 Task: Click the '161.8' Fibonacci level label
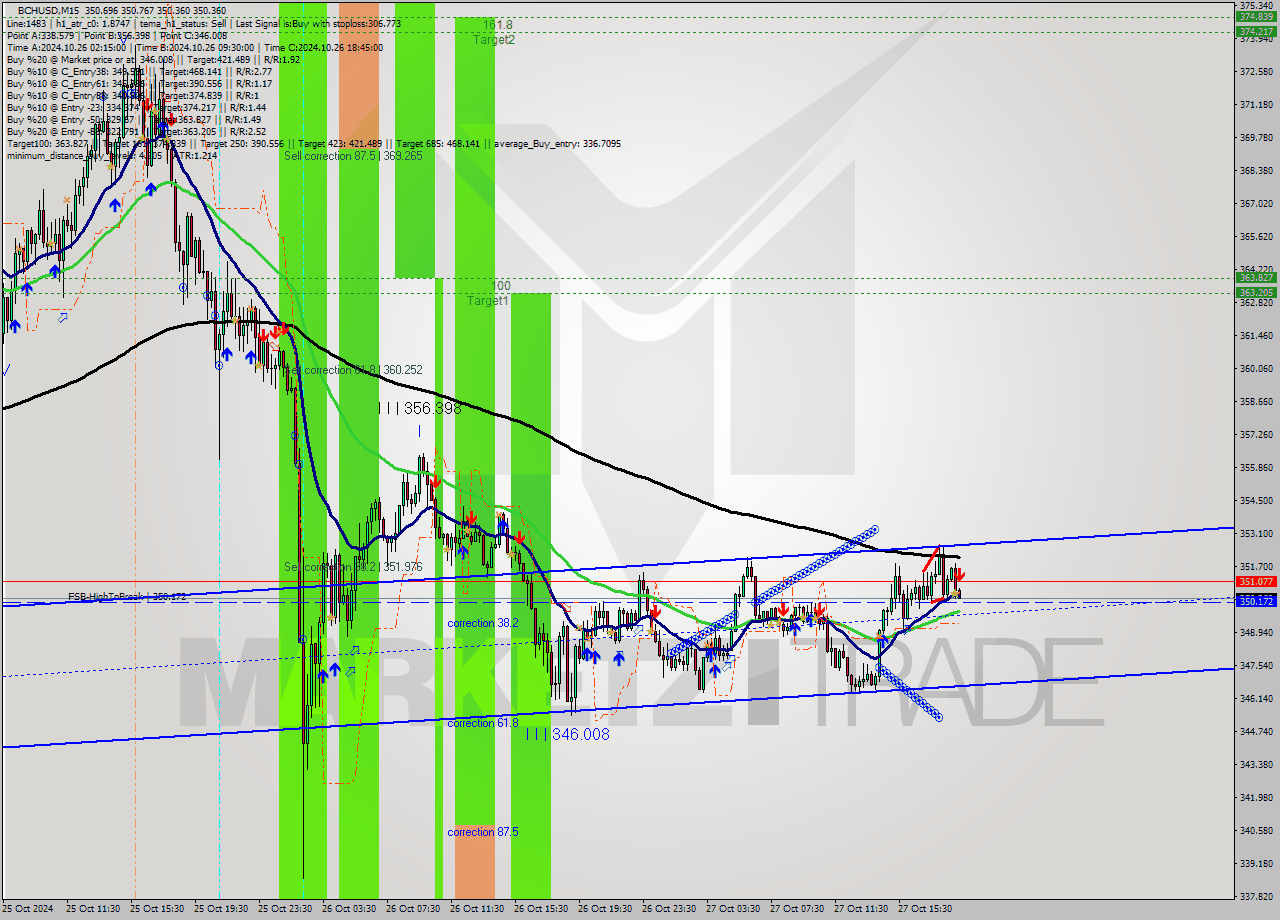[x=497, y=25]
